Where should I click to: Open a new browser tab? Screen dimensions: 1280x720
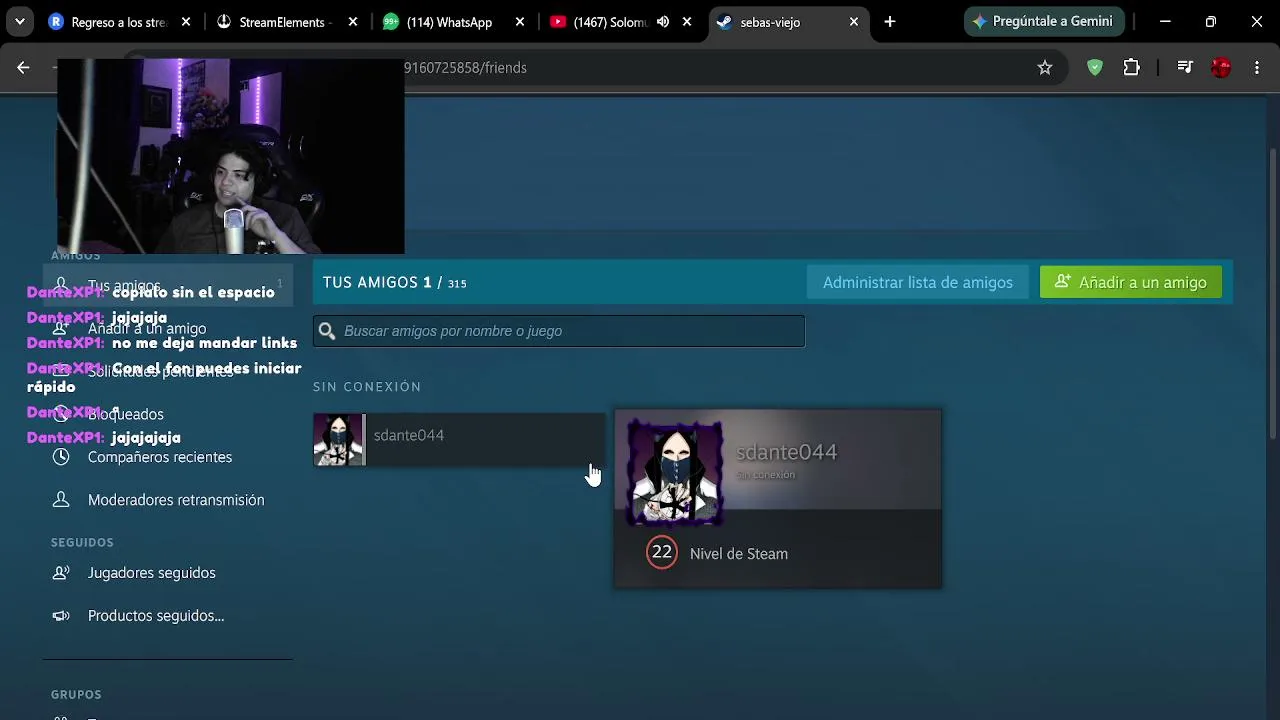coord(890,22)
